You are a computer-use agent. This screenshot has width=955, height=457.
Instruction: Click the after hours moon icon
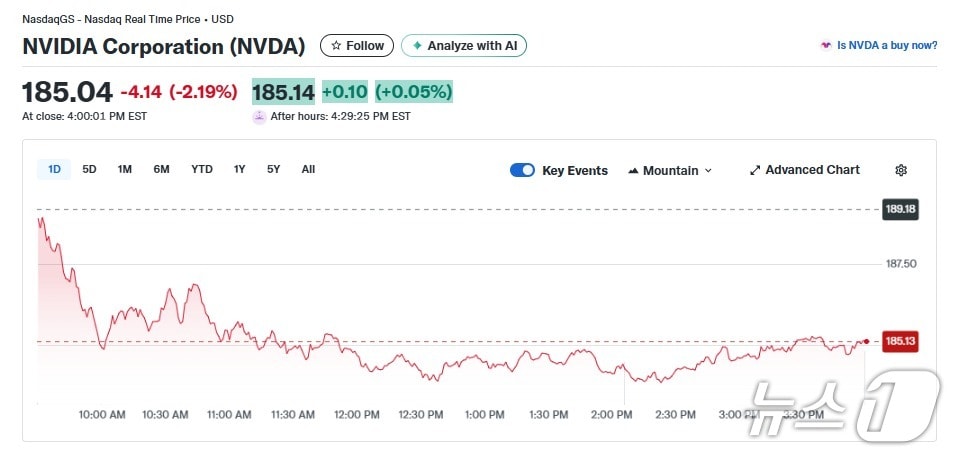260,116
